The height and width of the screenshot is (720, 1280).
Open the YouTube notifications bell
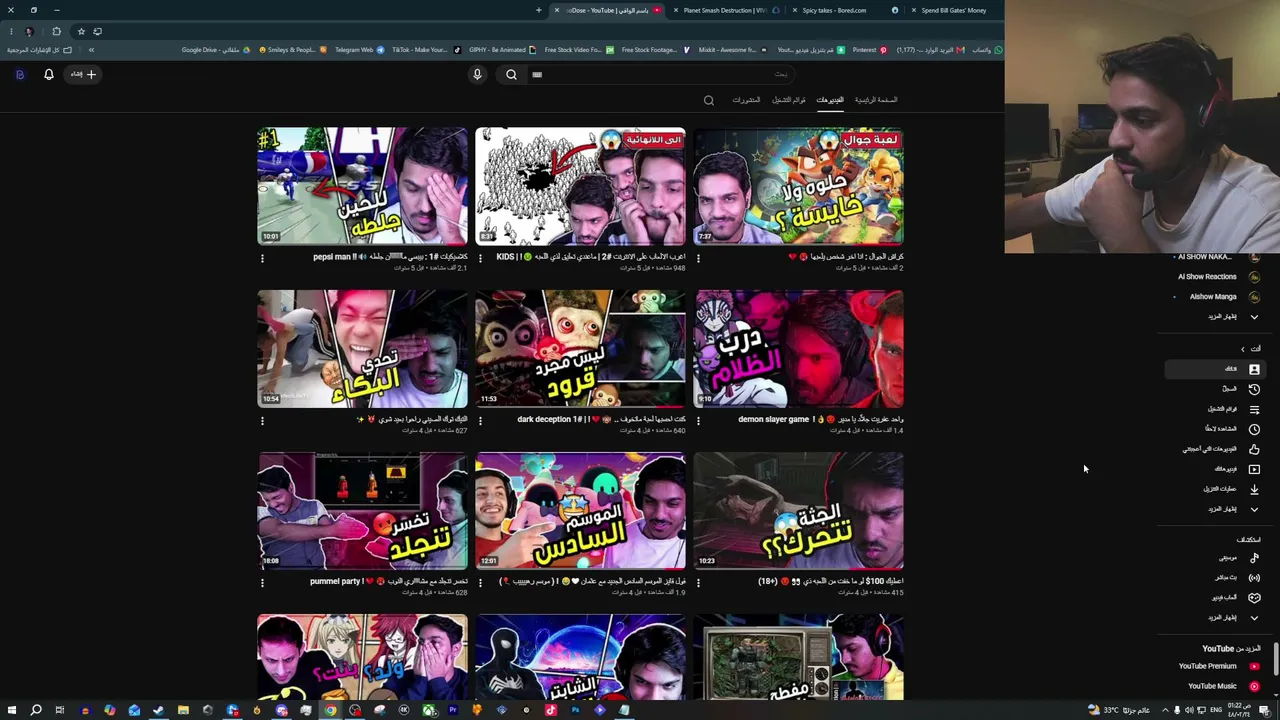point(48,74)
